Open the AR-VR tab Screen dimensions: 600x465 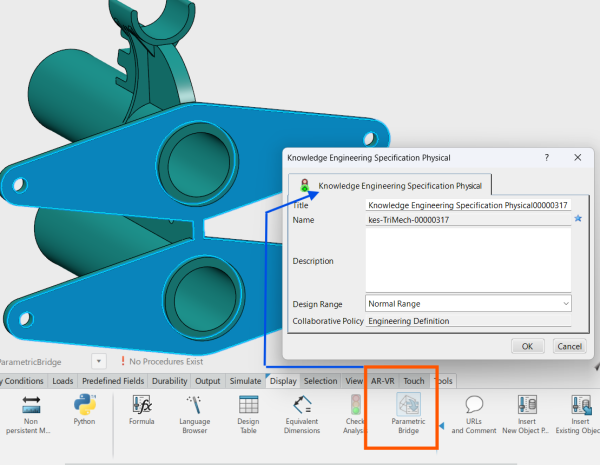[383, 381]
